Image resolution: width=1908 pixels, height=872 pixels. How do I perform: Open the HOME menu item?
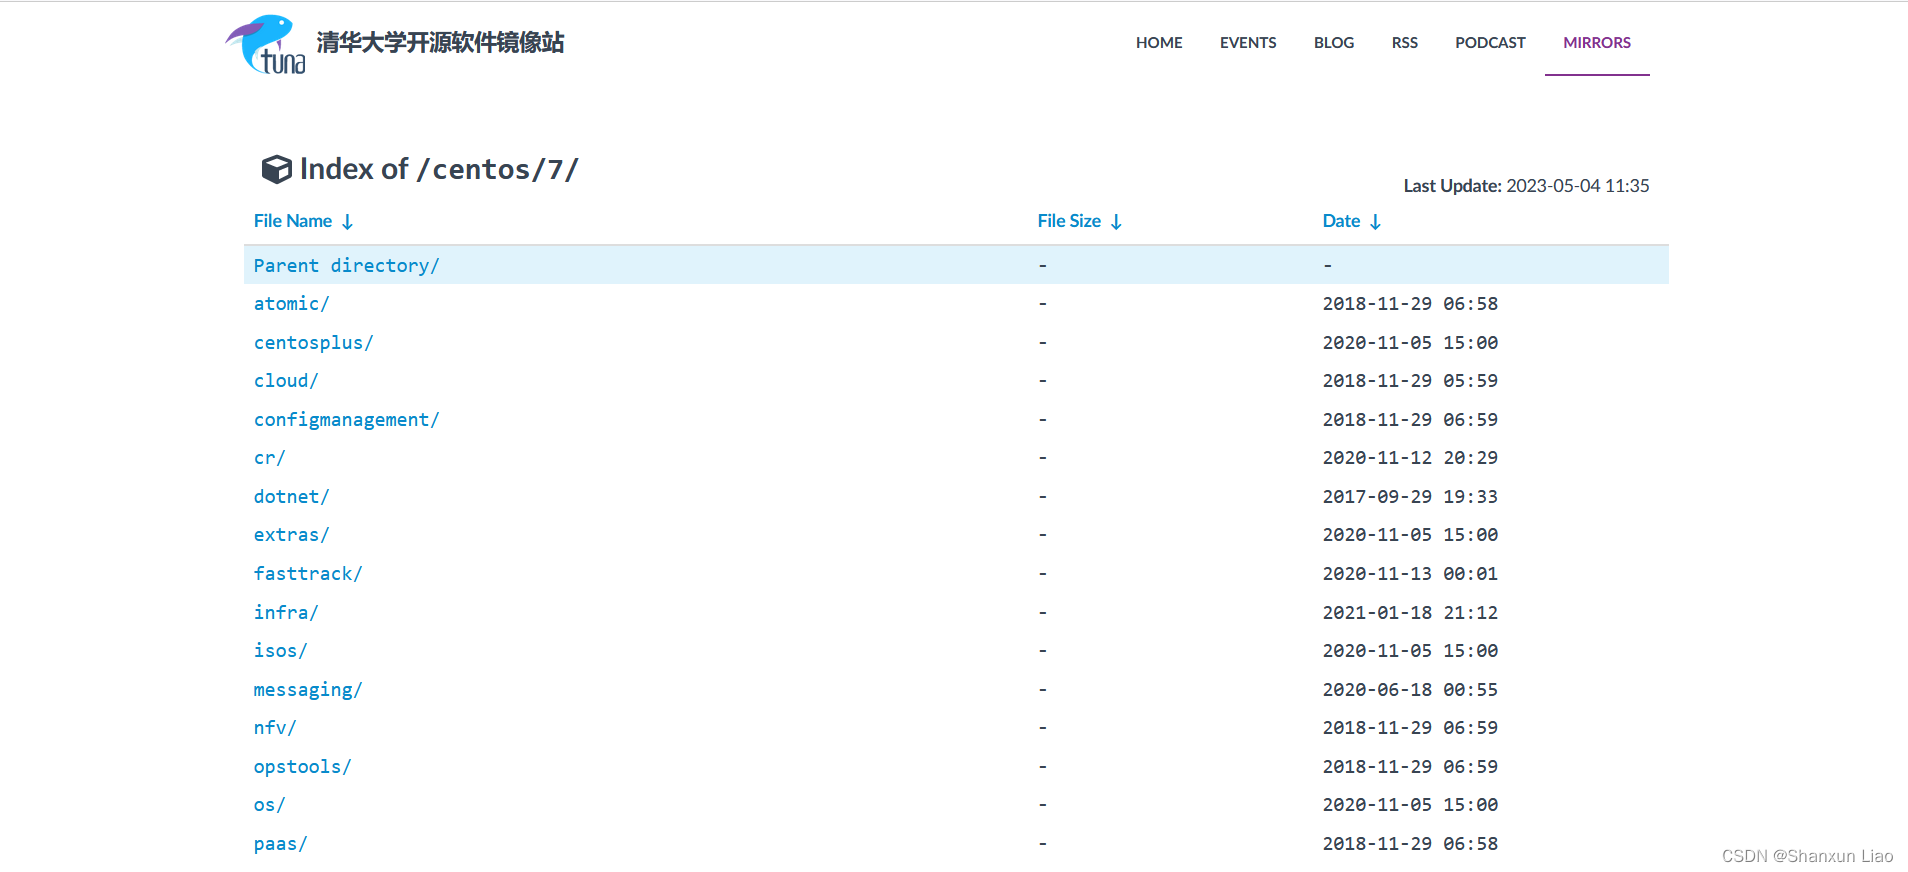pyautogui.click(x=1158, y=43)
